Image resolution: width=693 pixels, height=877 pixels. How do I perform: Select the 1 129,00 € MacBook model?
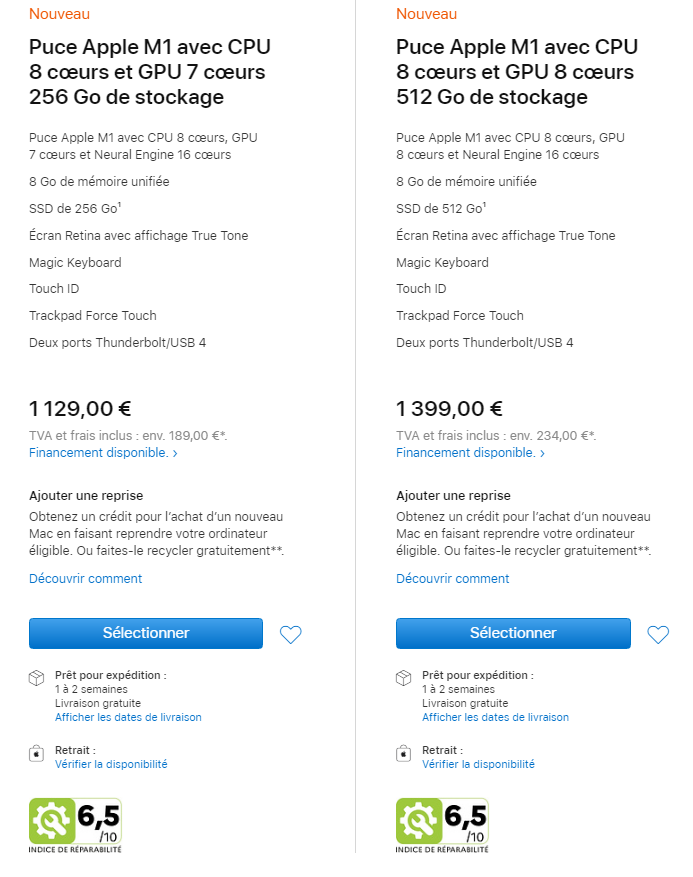click(x=146, y=633)
